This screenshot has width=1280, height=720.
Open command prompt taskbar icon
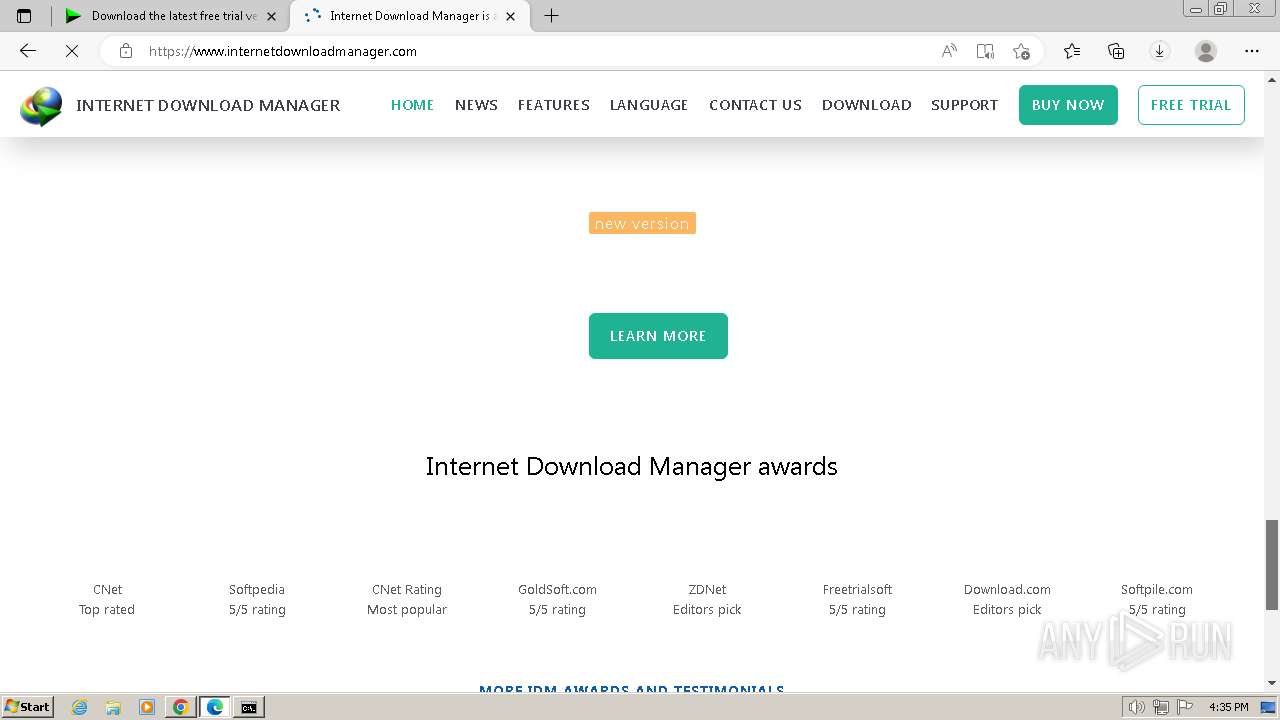248,707
